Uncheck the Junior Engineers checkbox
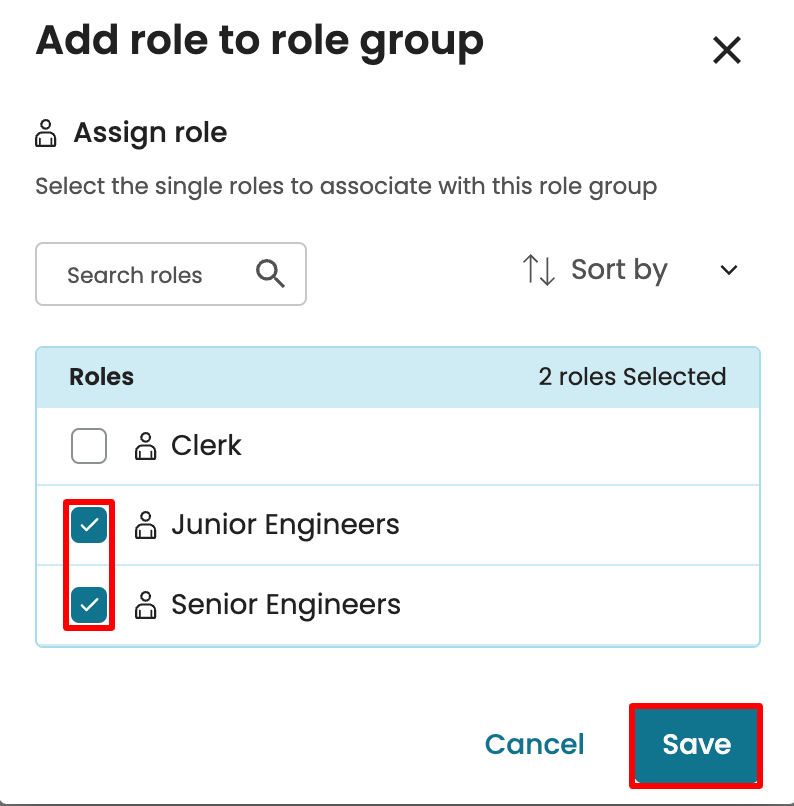The image size is (794, 806). point(89,525)
